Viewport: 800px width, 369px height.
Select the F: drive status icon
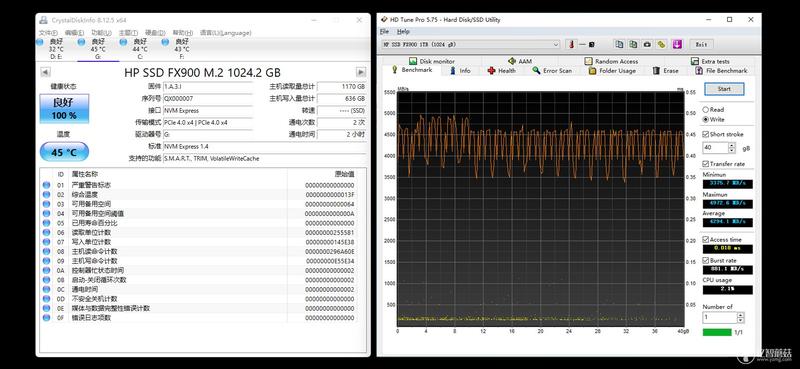(165, 42)
